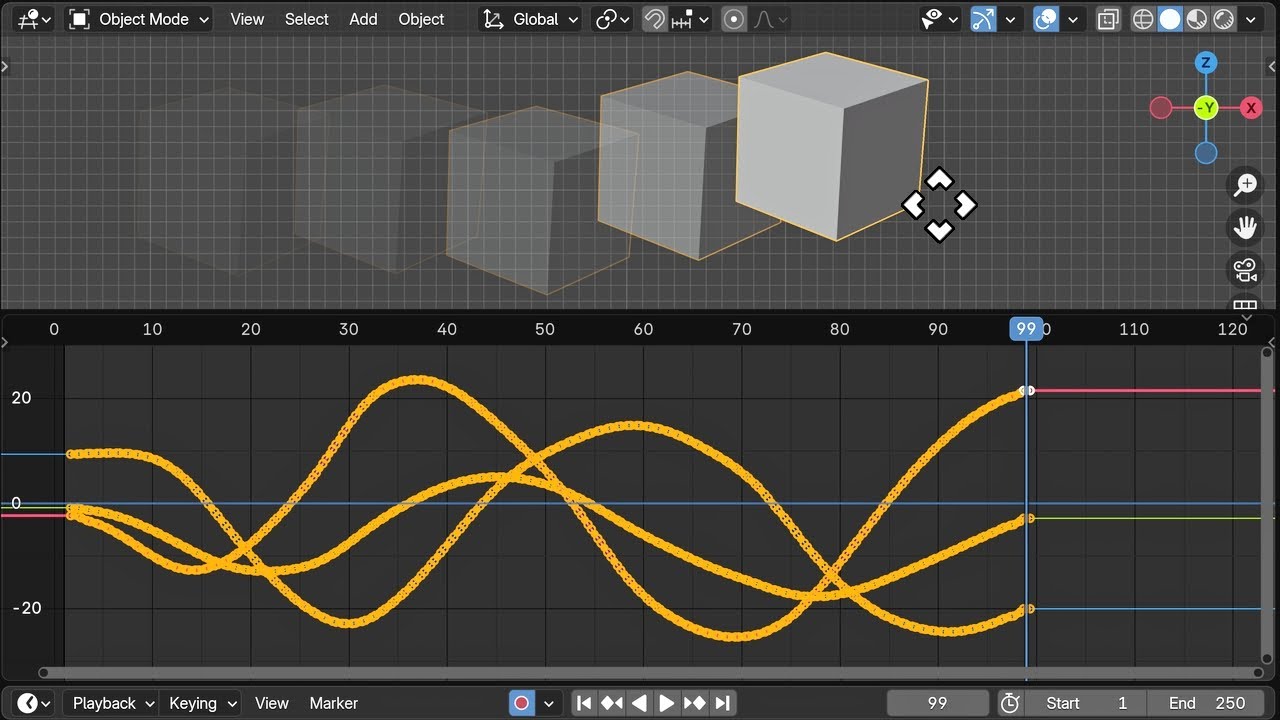Viewport: 1280px width, 720px height.
Task: Open the snapping options dropdown
Action: (691, 19)
